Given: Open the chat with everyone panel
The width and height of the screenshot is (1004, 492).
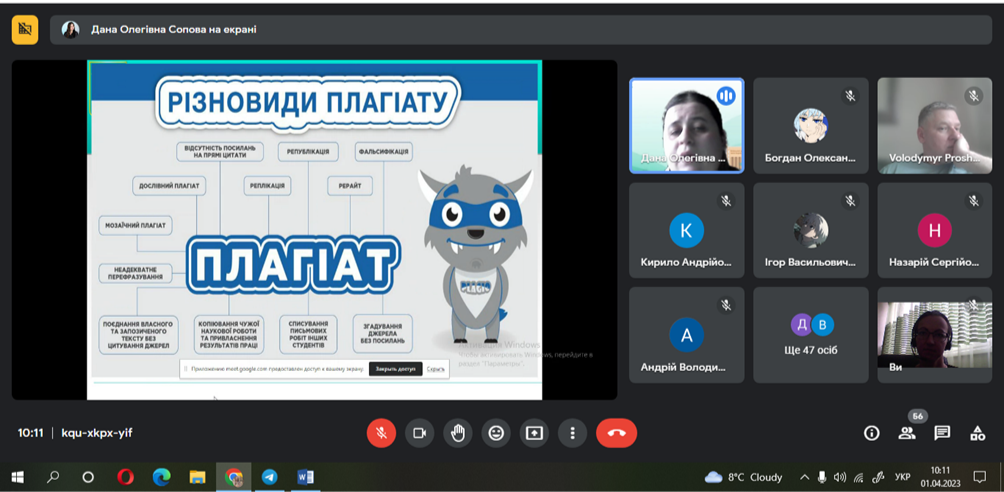Looking at the screenshot, I should click(x=942, y=433).
